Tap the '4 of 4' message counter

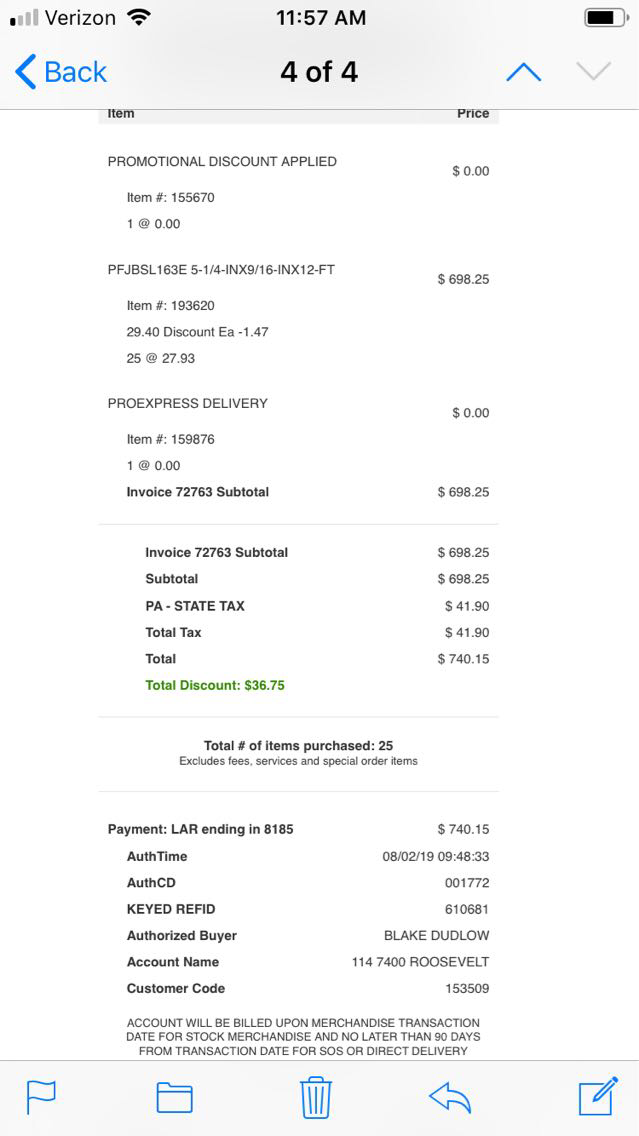coord(319,72)
